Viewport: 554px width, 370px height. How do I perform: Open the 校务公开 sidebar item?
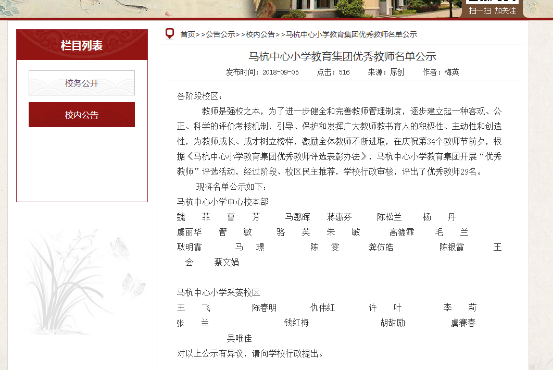click(x=82, y=83)
